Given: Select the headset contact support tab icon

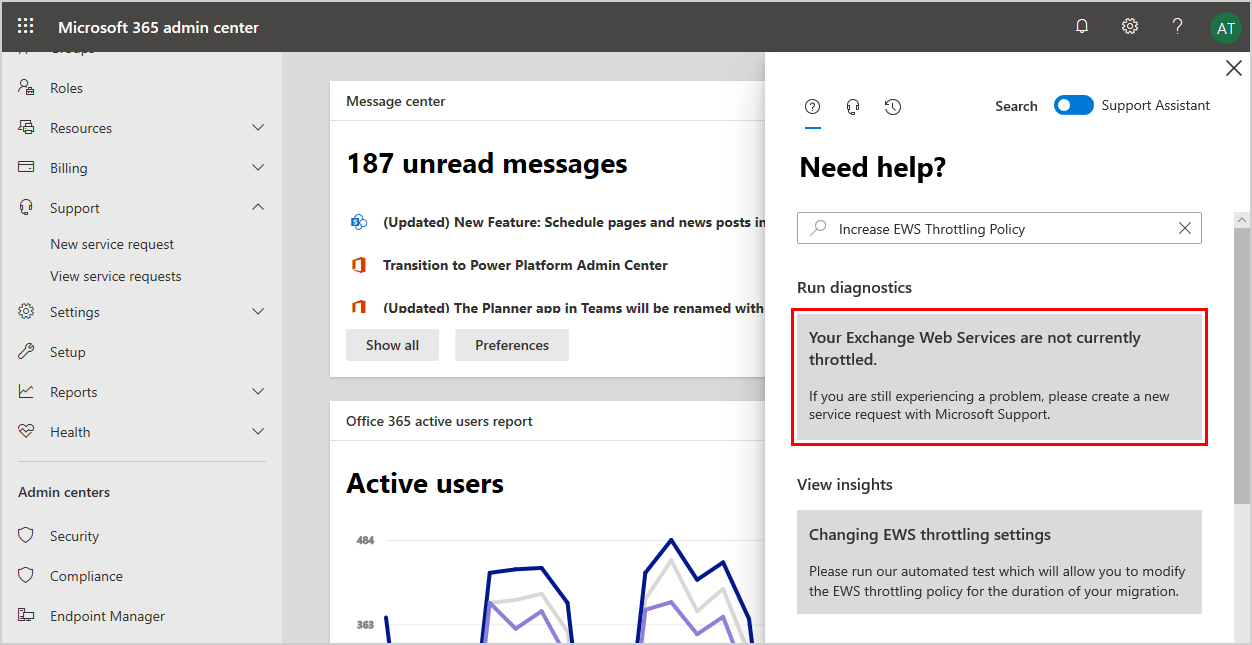Looking at the screenshot, I should pos(853,107).
